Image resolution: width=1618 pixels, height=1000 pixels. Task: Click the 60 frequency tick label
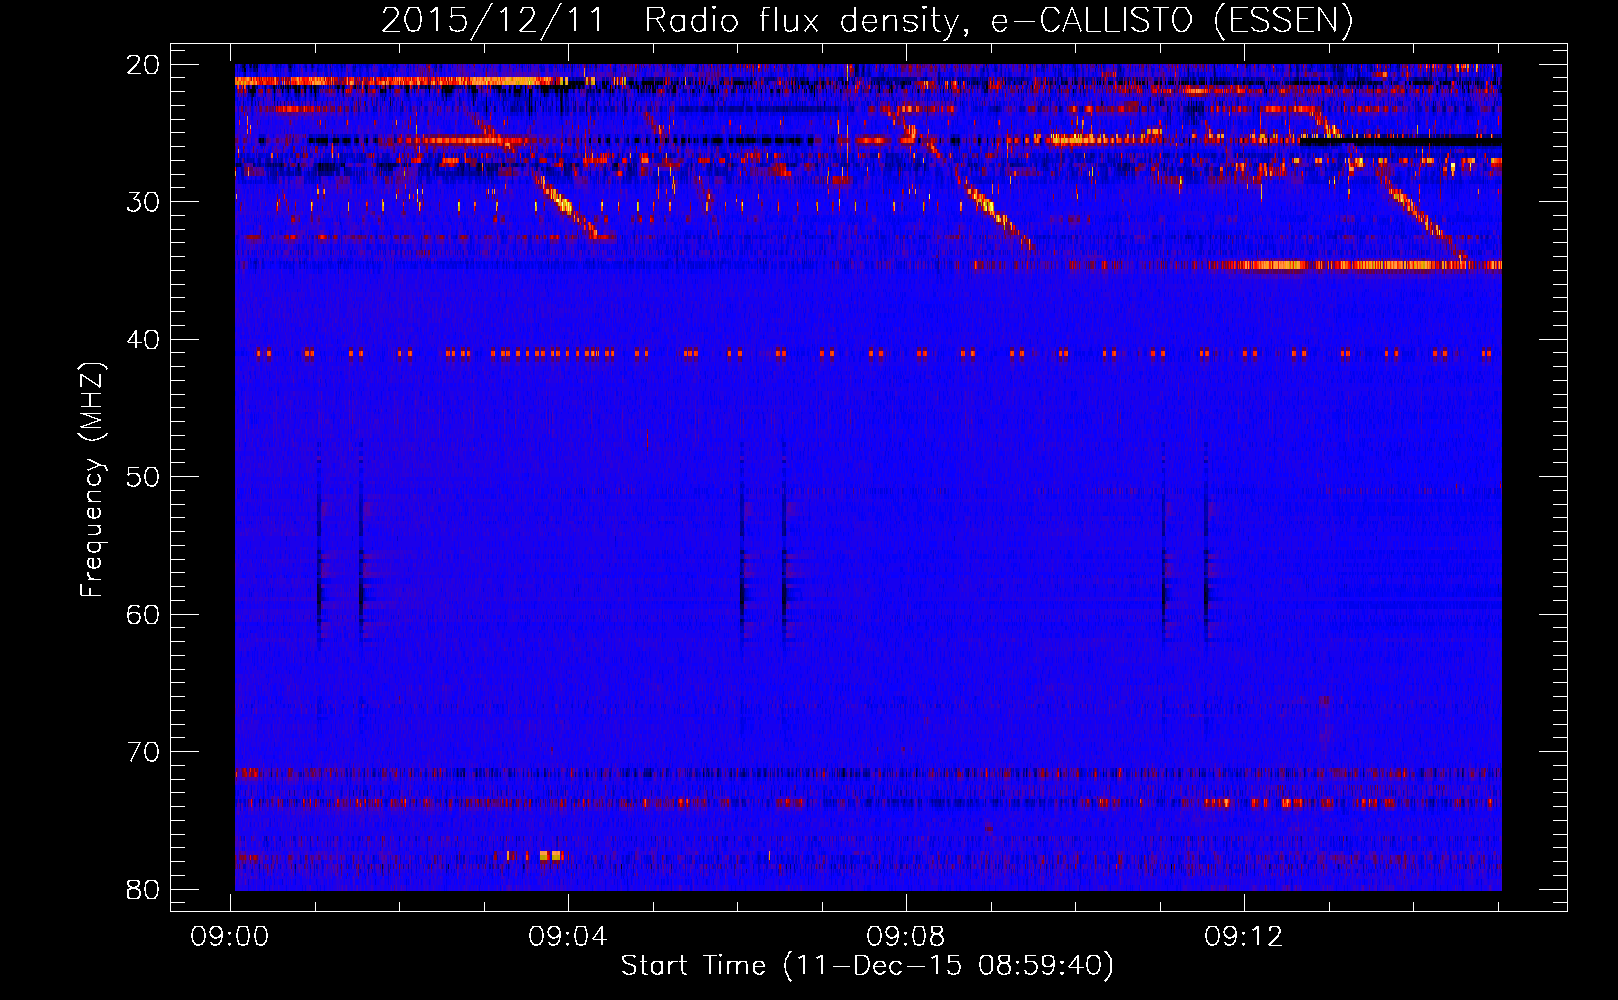(x=143, y=615)
